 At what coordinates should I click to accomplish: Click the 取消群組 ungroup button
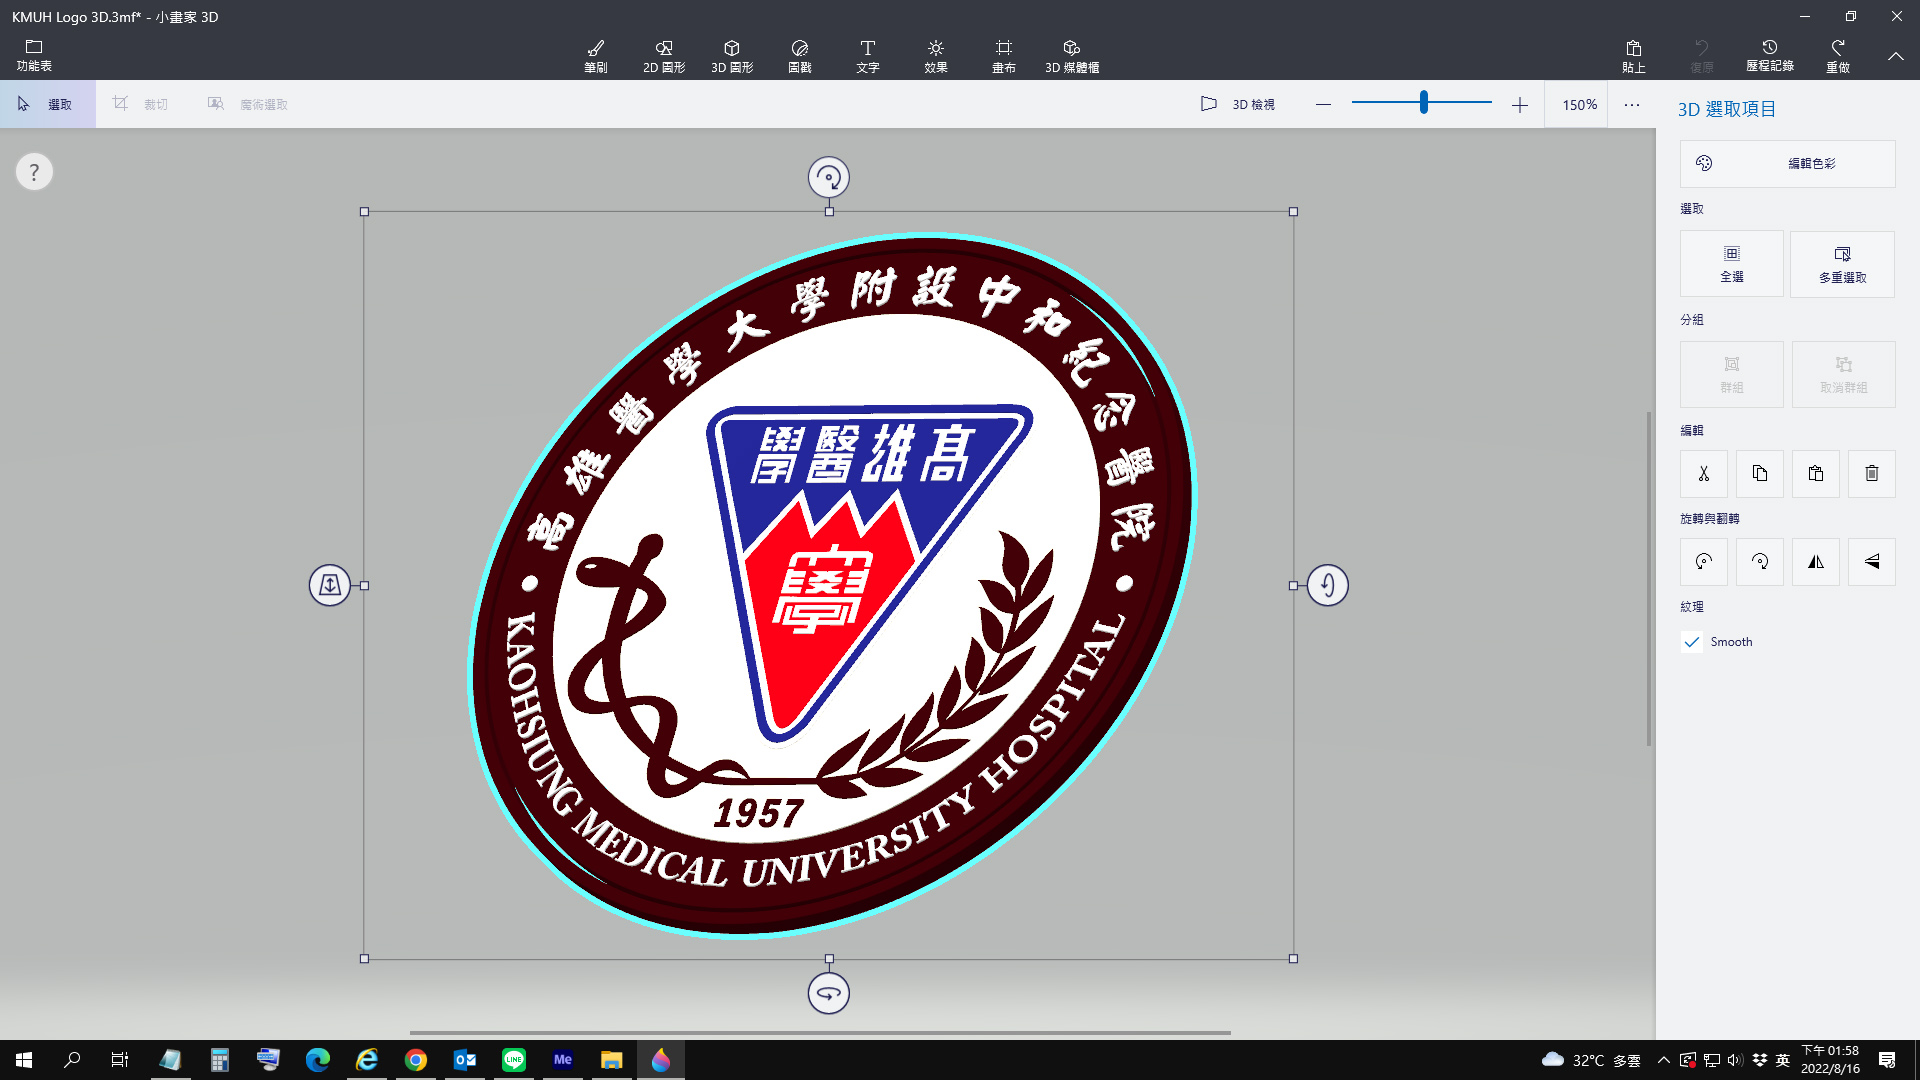click(x=1843, y=375)
